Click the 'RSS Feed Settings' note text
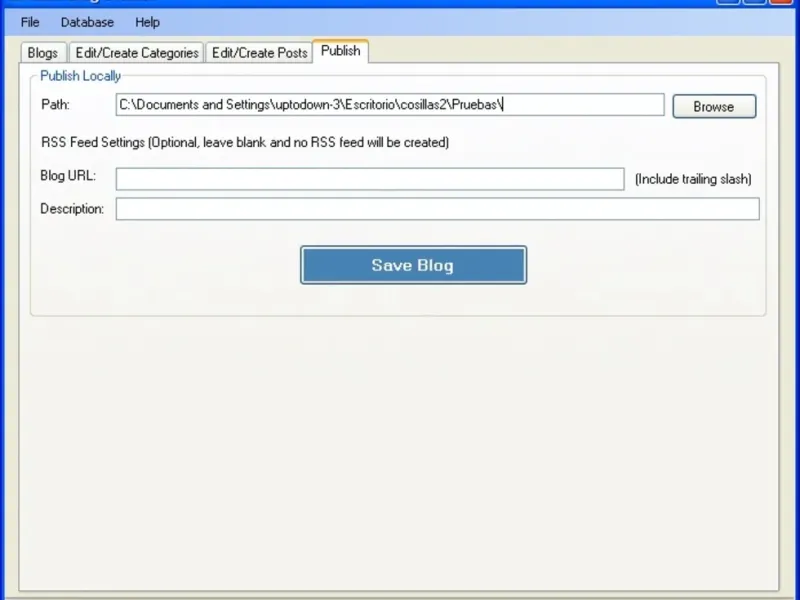 [245, 142]
